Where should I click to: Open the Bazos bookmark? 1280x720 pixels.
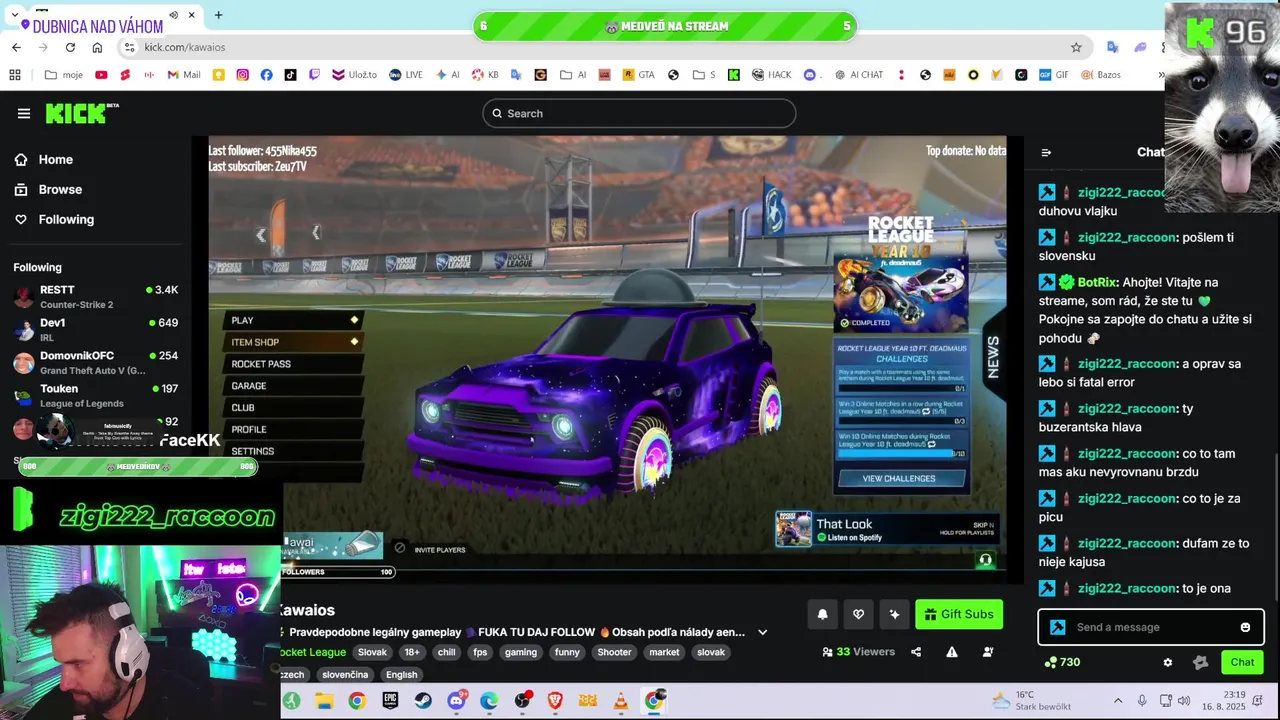1101,75
